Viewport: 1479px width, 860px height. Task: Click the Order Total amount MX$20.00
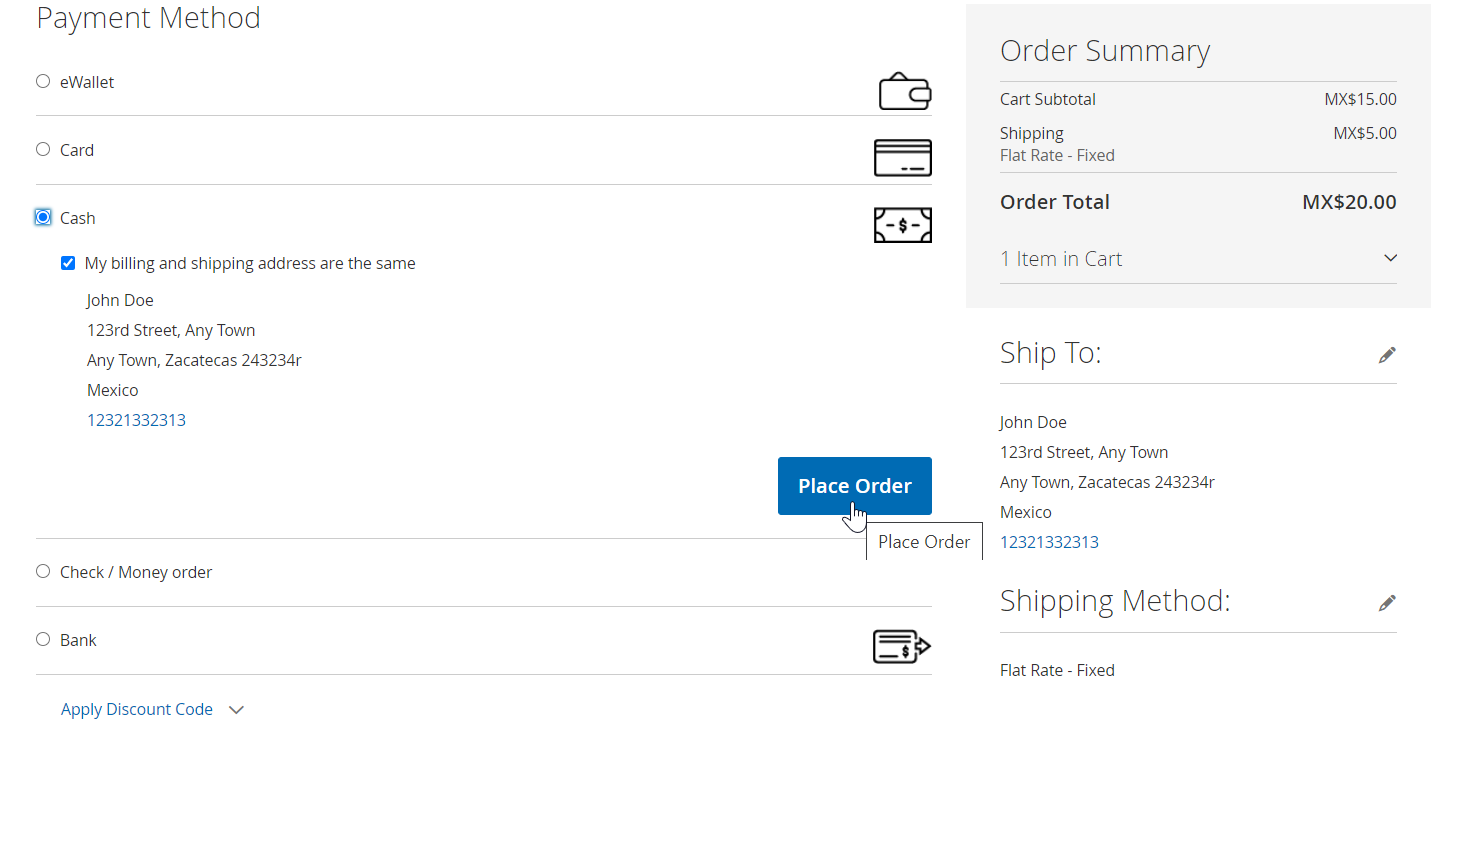coord(1348,203)
